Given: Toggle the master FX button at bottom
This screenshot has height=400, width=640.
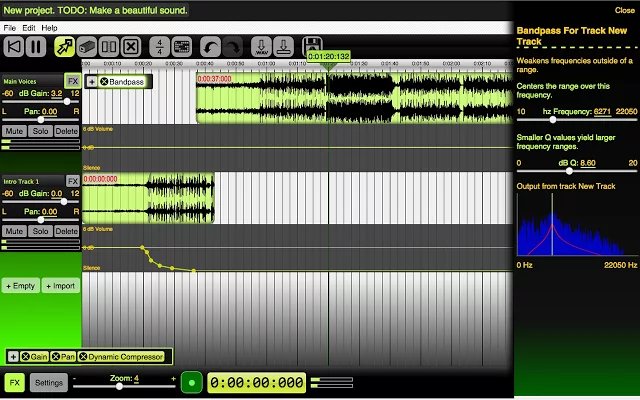Looking at the screenshot, I should pyautogui.click(x=14, y=383).
